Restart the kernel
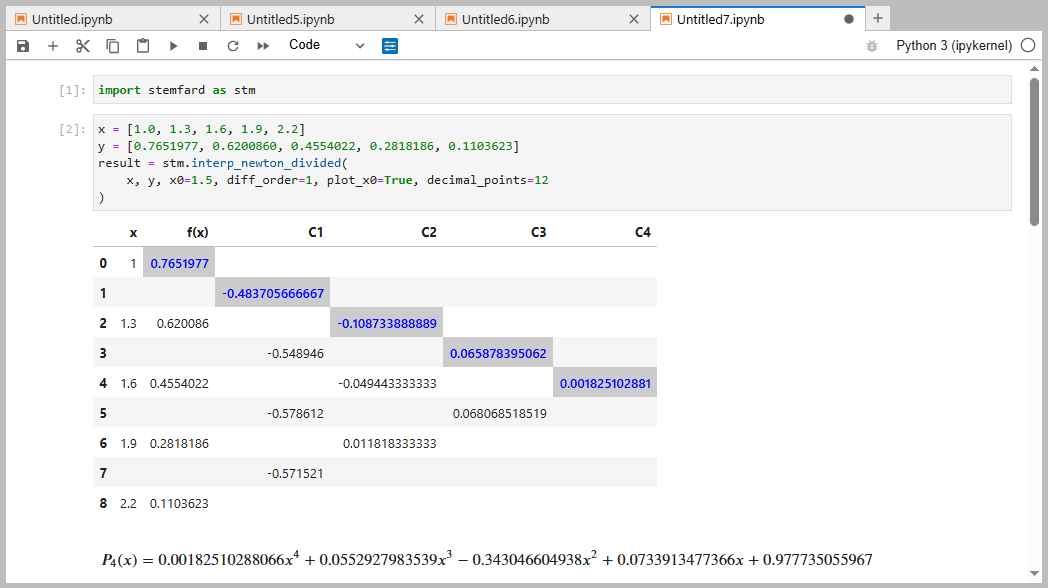This screenshot has height=588, width=1048. (233, 46)
